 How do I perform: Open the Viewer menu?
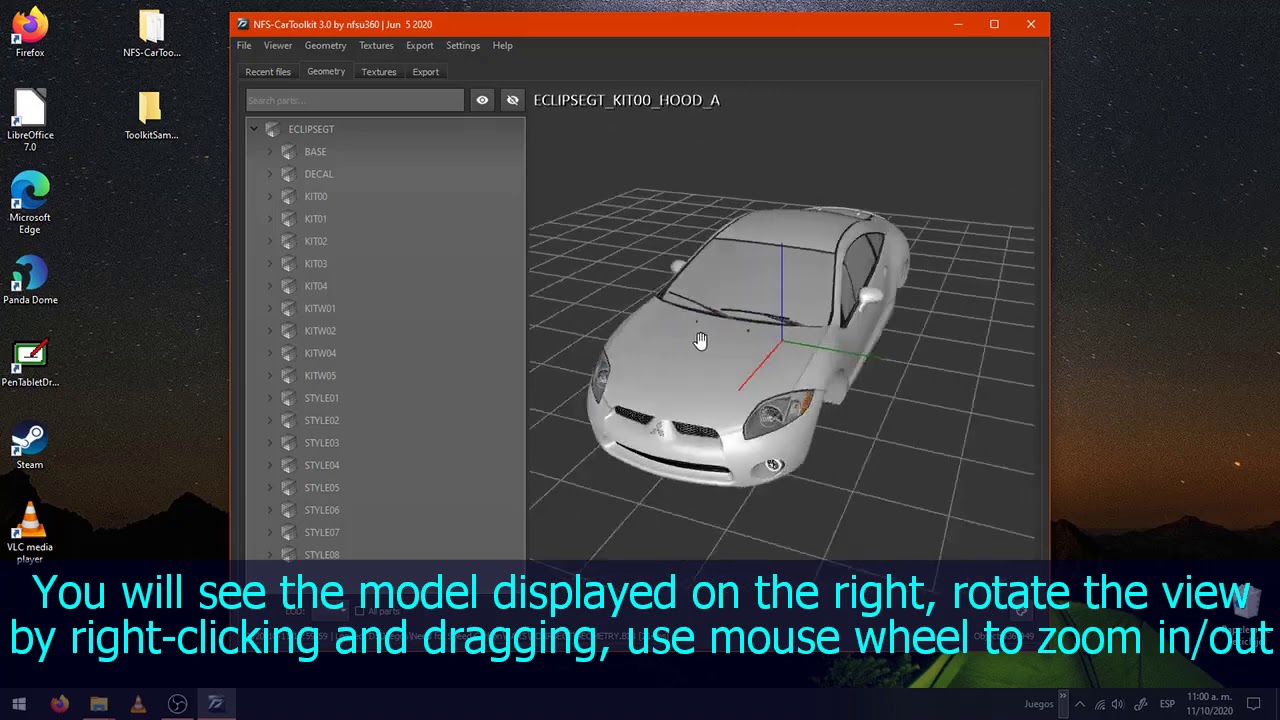coord(278,46)
